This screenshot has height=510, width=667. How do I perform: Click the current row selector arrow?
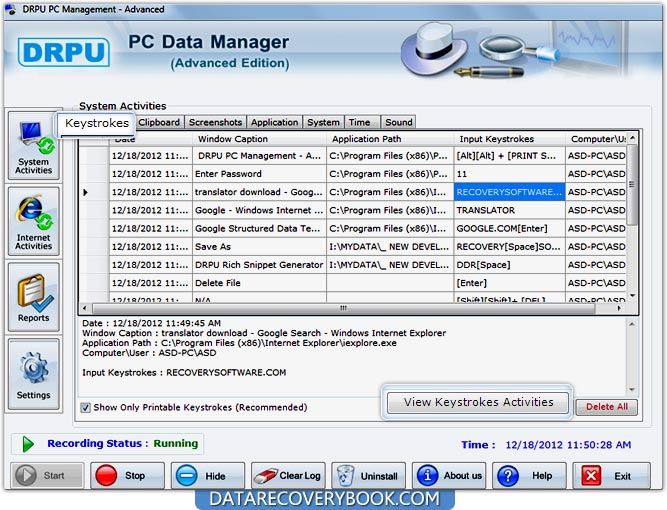click(86, 192)
